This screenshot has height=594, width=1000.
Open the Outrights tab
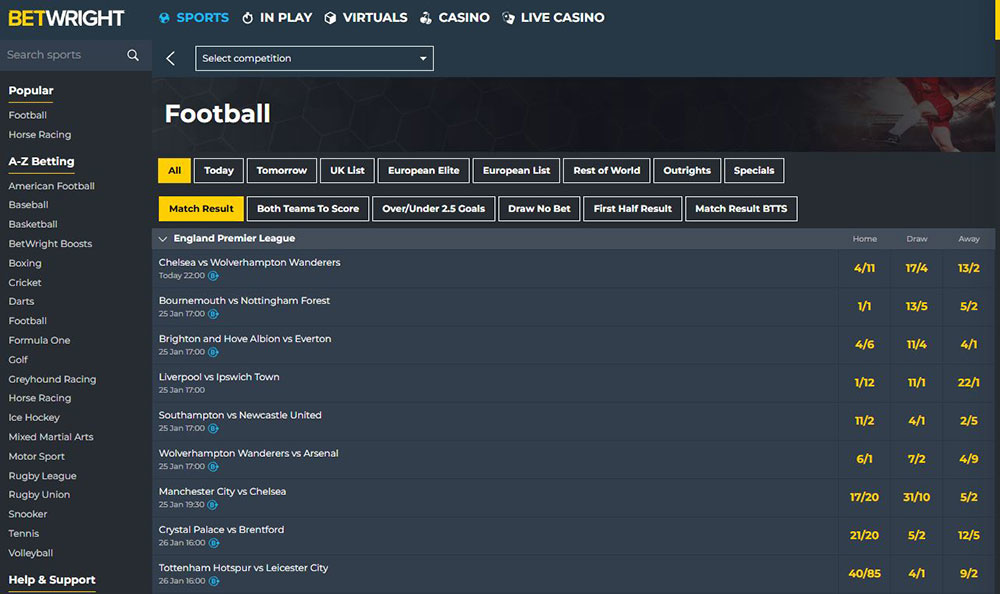pyautogui.click(x=687, y=170)
